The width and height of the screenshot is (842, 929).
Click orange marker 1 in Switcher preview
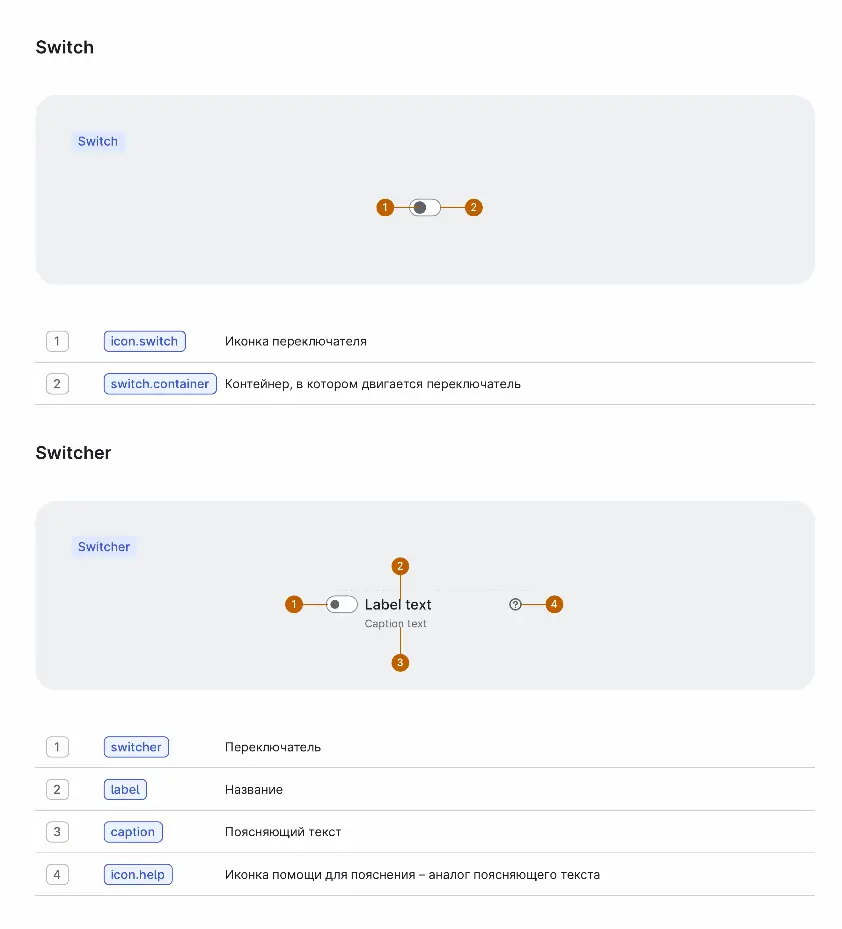click(x=294, y=604)
